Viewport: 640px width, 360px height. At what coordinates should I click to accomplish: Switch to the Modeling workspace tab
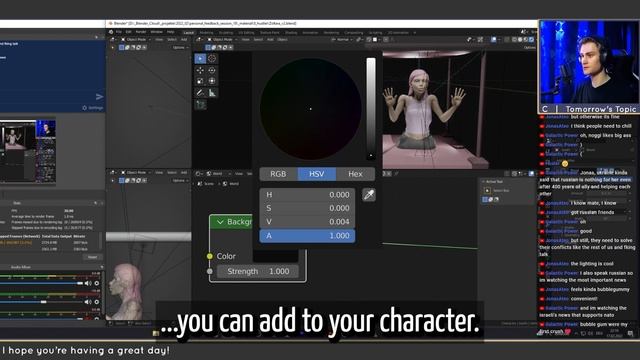click(206, 32)
